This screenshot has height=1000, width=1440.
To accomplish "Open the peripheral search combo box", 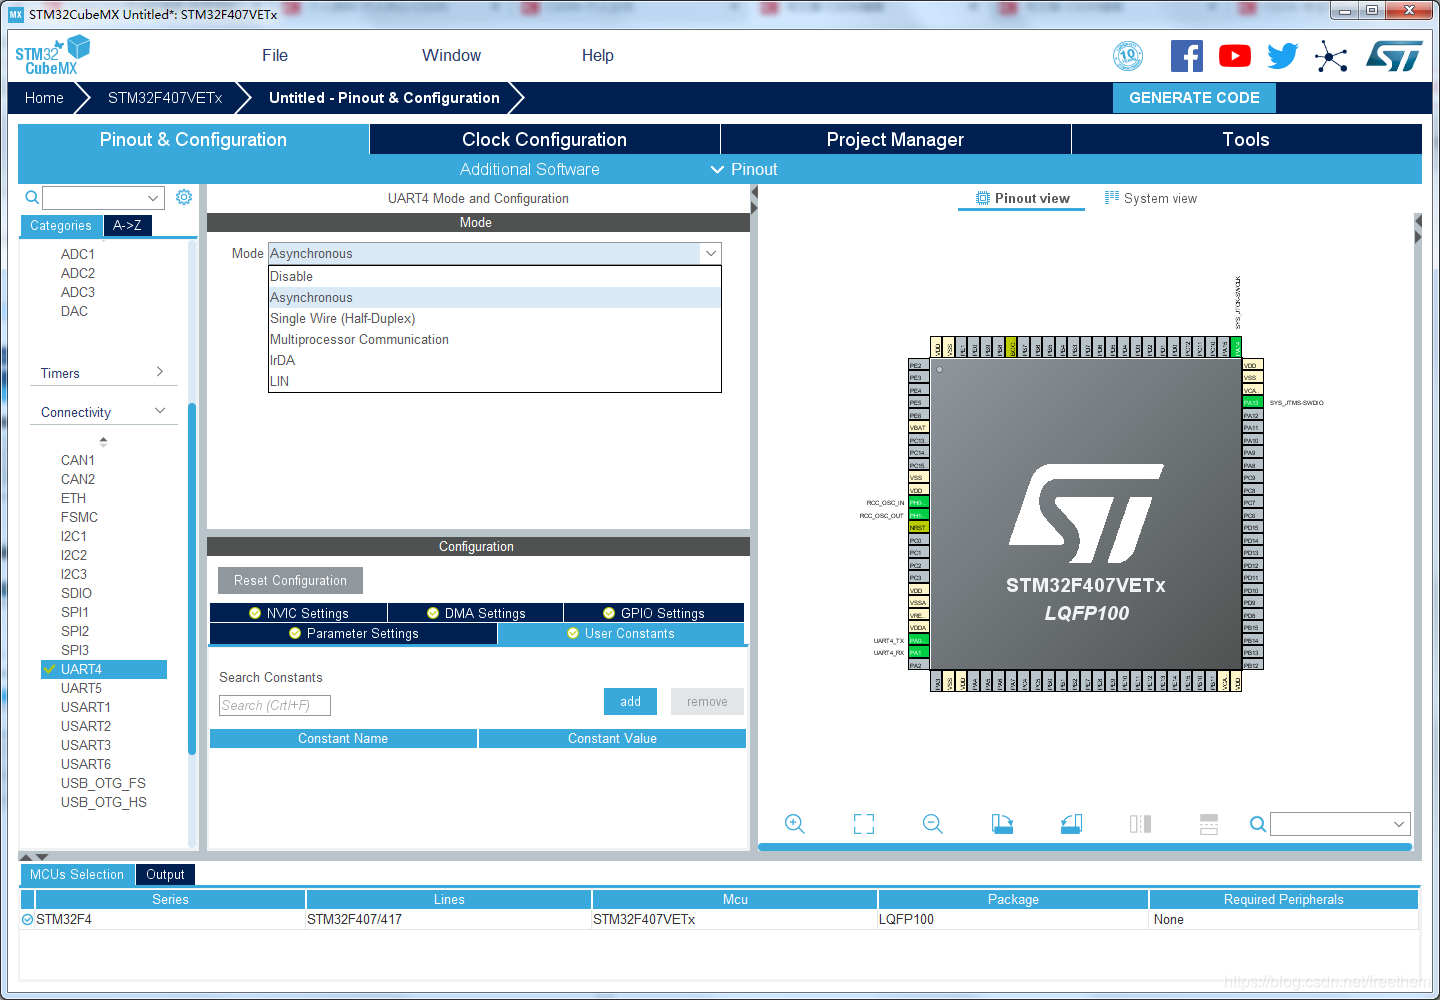I will (103, 198).
